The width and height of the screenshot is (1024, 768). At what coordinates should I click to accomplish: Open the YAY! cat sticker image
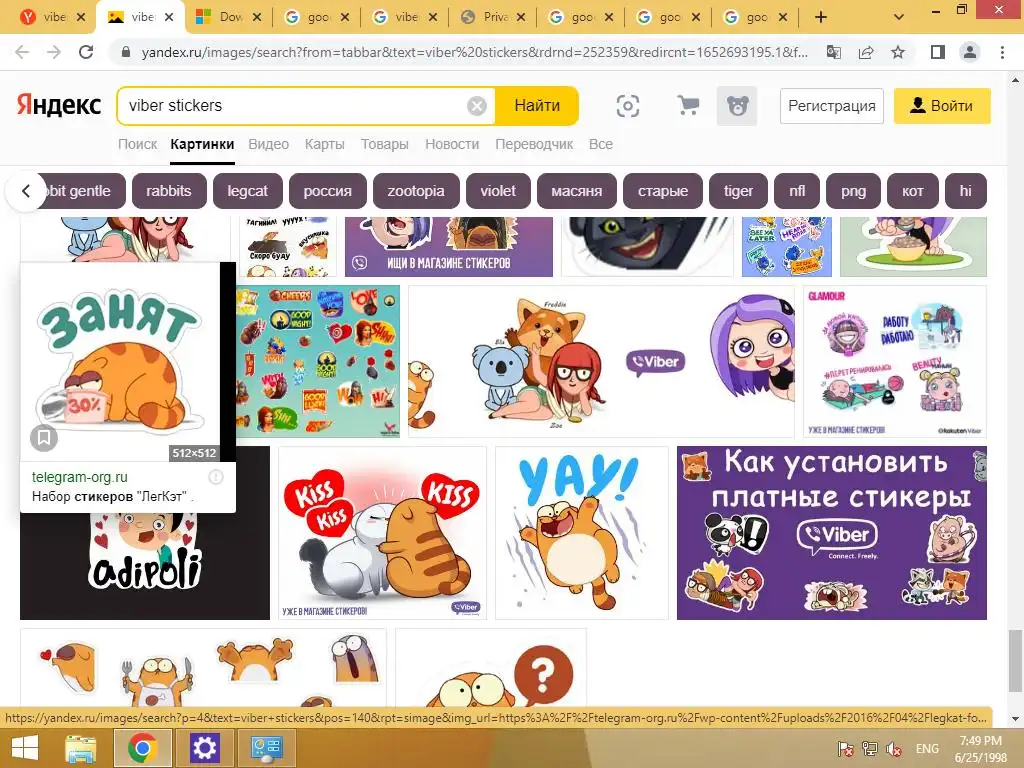click(x=582, y=533)
